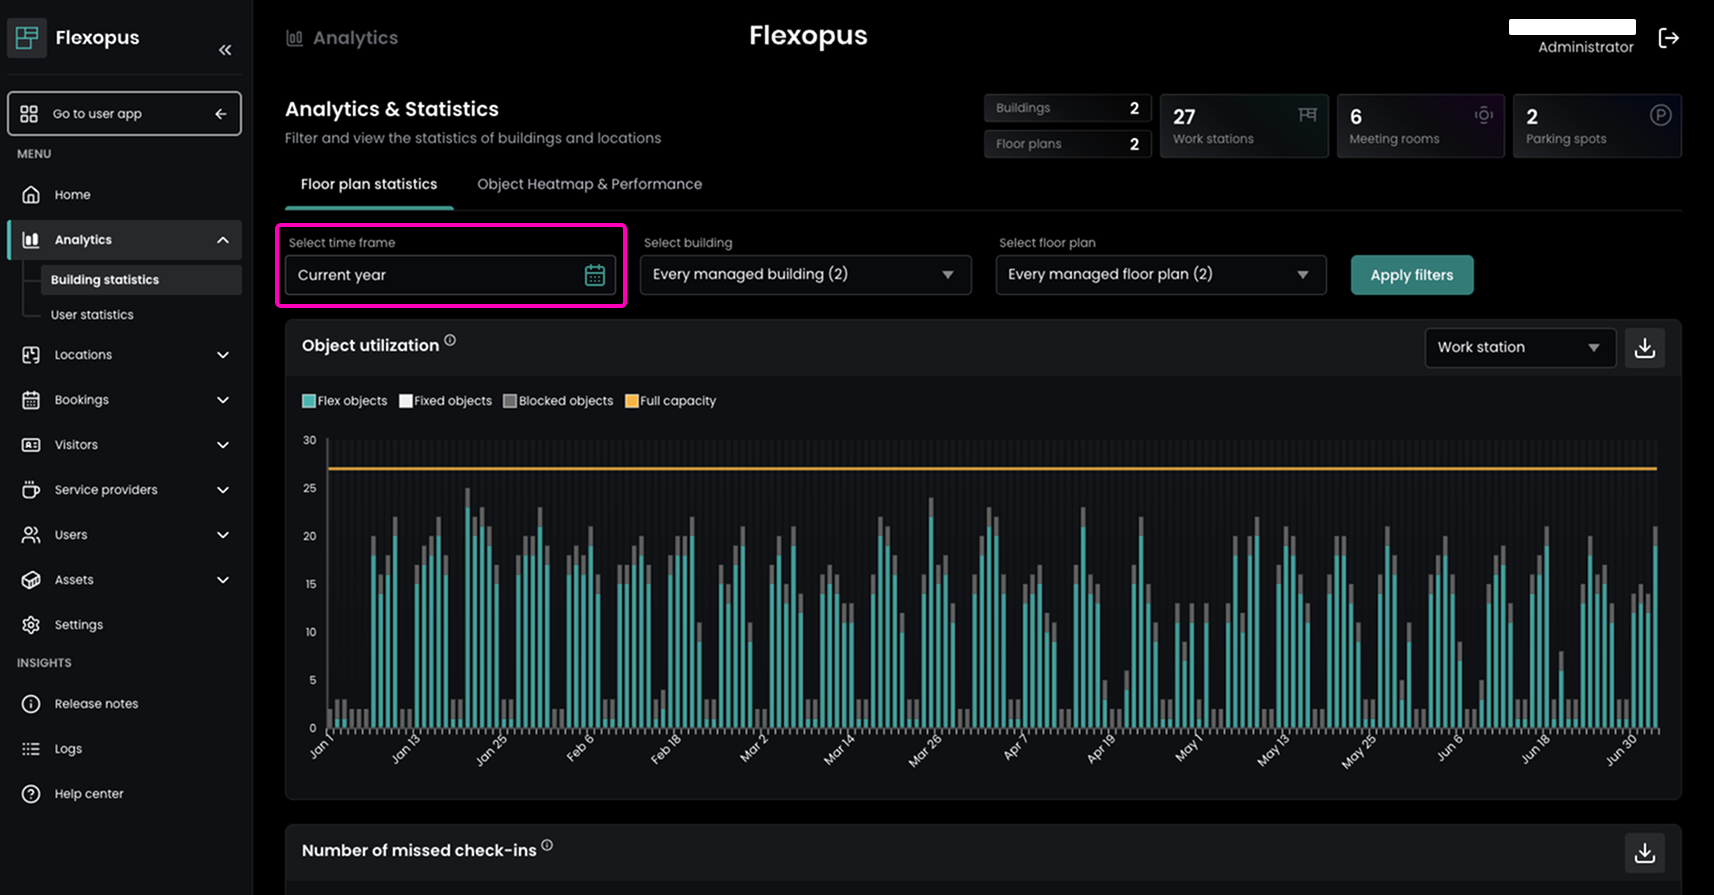Open Select floor plan dropdown
This screenshot has height=895, width=1714.
[1160, 275]
